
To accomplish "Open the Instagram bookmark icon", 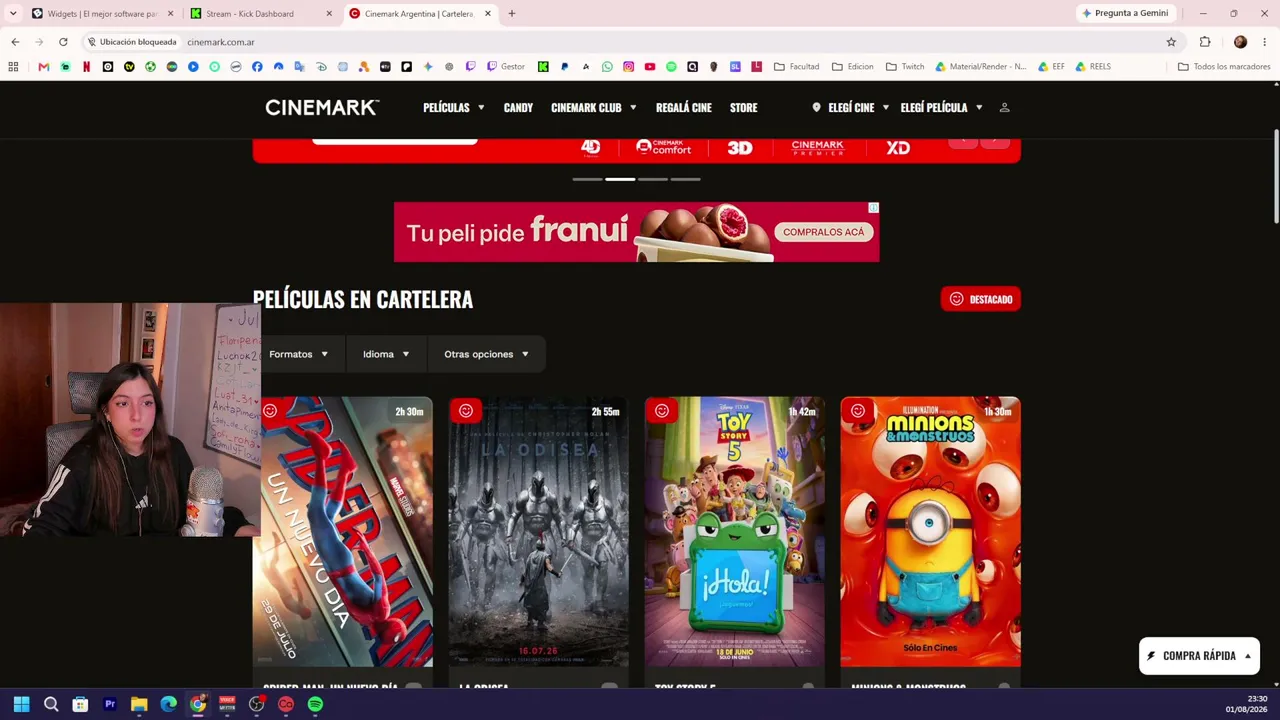I will 628,67.
